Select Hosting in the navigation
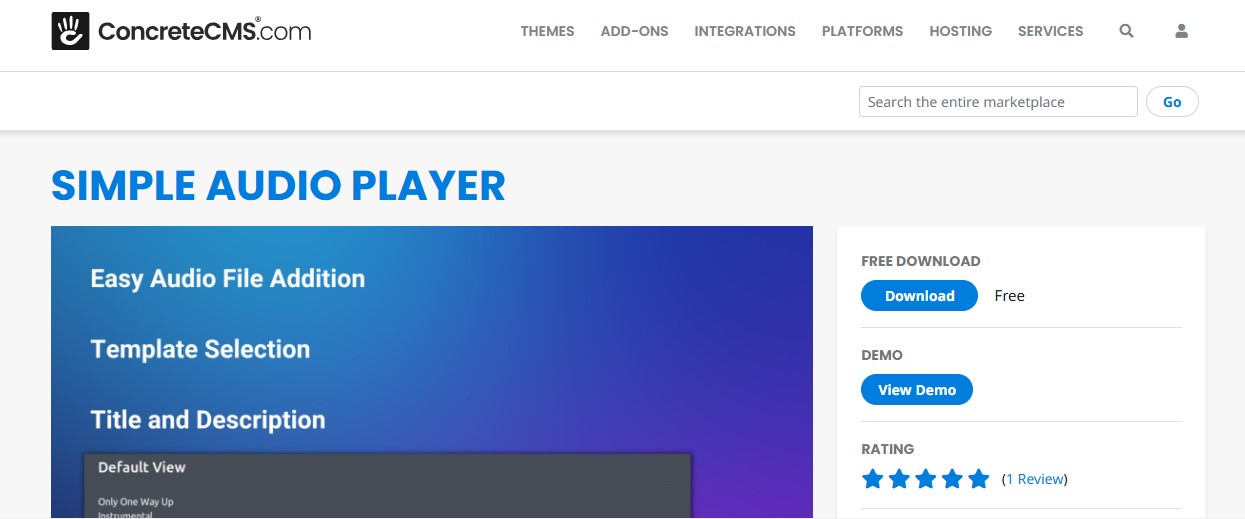This screenshot has height=519, width=1245. tap(960, 31)
